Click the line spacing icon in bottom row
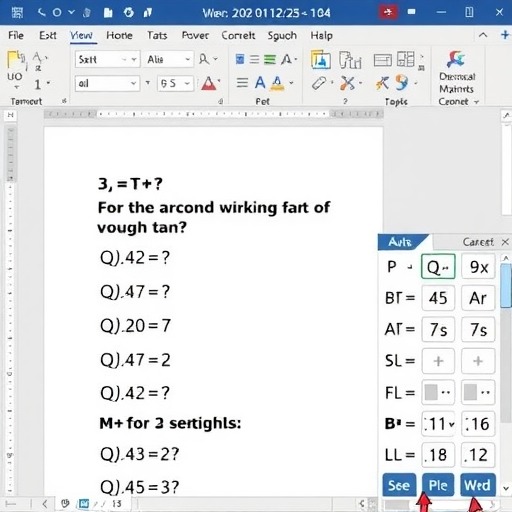 click(x=242, y=82)
